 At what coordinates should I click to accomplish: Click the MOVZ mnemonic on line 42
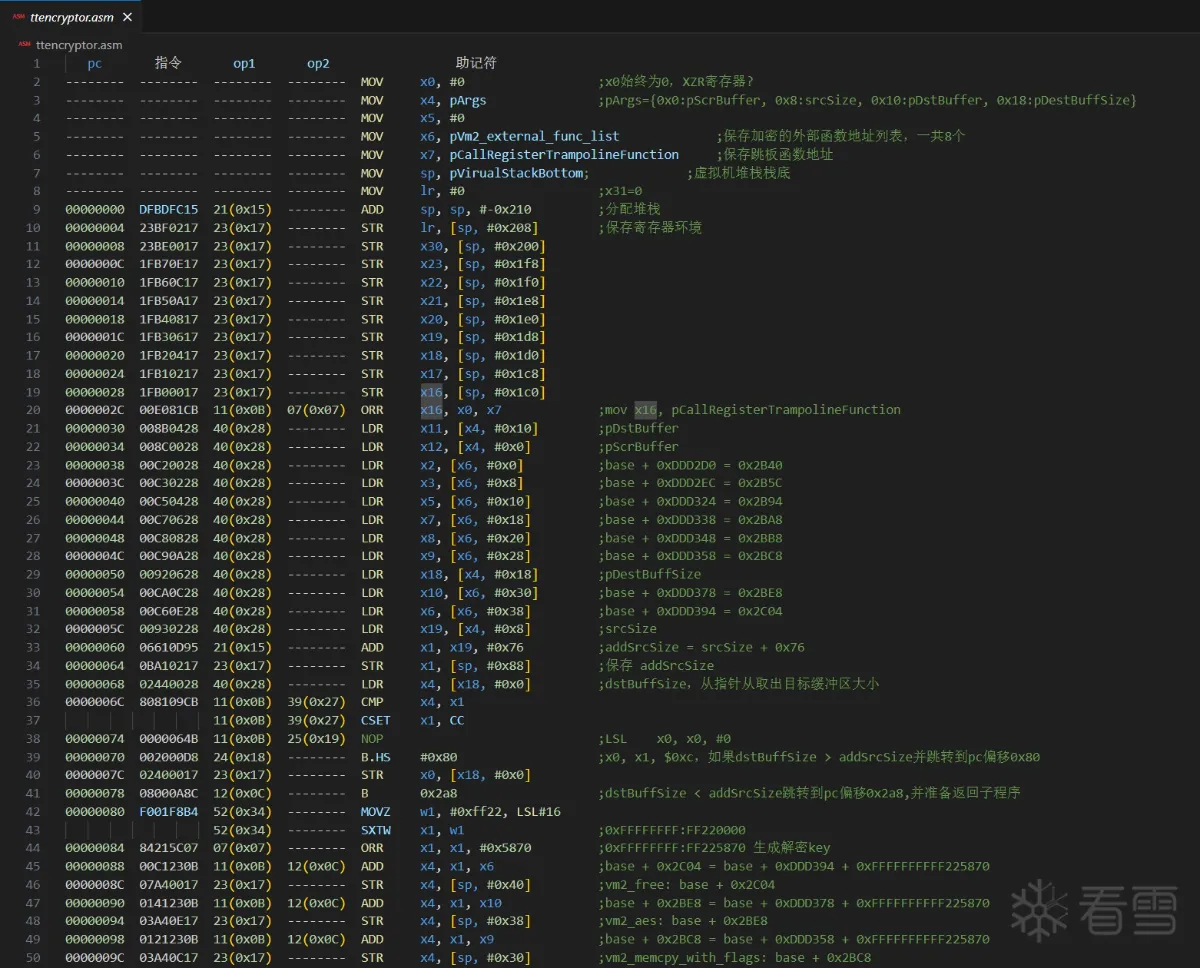click(375, 812)
